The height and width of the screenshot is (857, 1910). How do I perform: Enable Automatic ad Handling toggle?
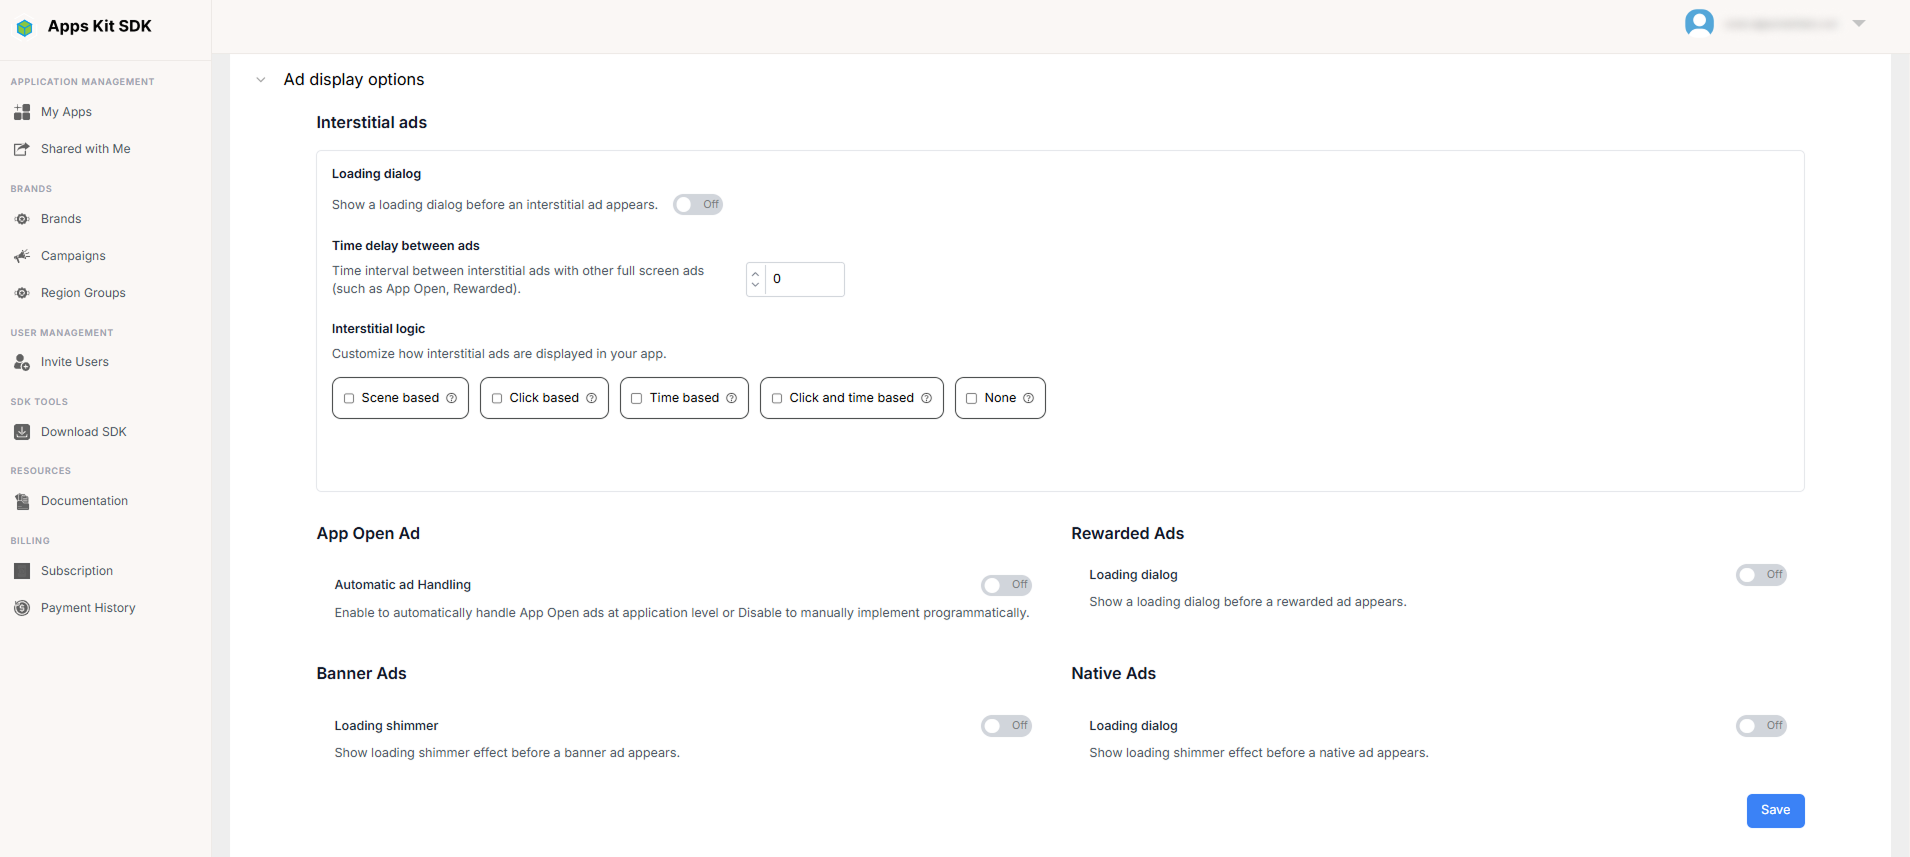[x=1006, y=585]
